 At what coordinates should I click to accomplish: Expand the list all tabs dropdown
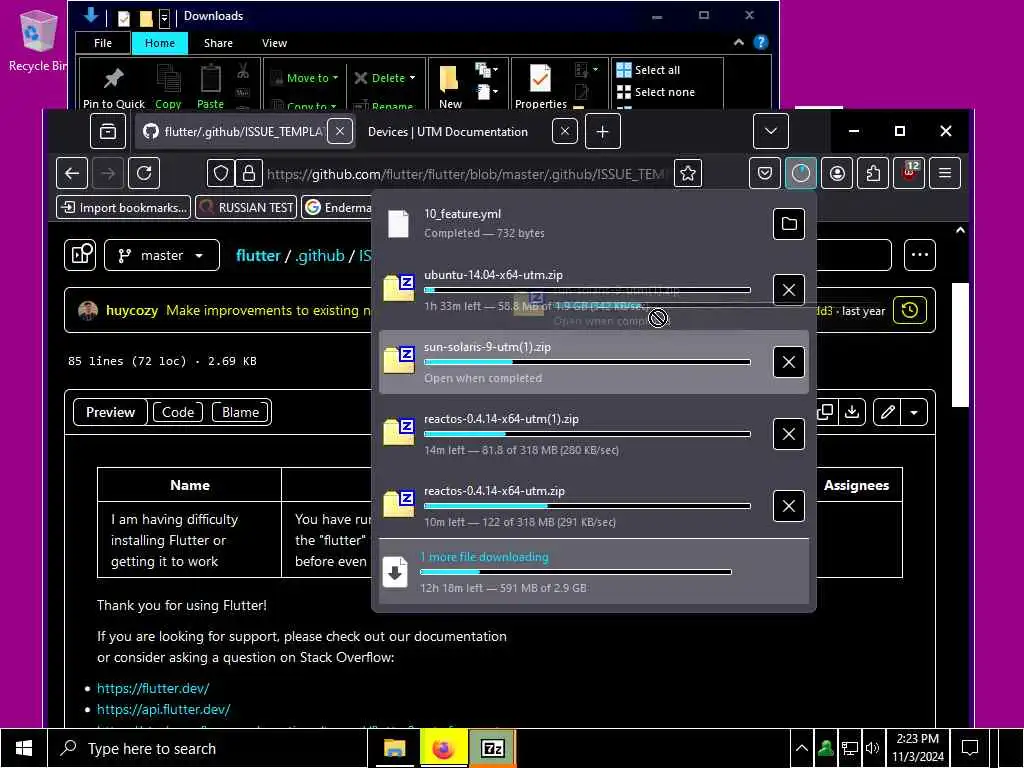pos(771,131)
